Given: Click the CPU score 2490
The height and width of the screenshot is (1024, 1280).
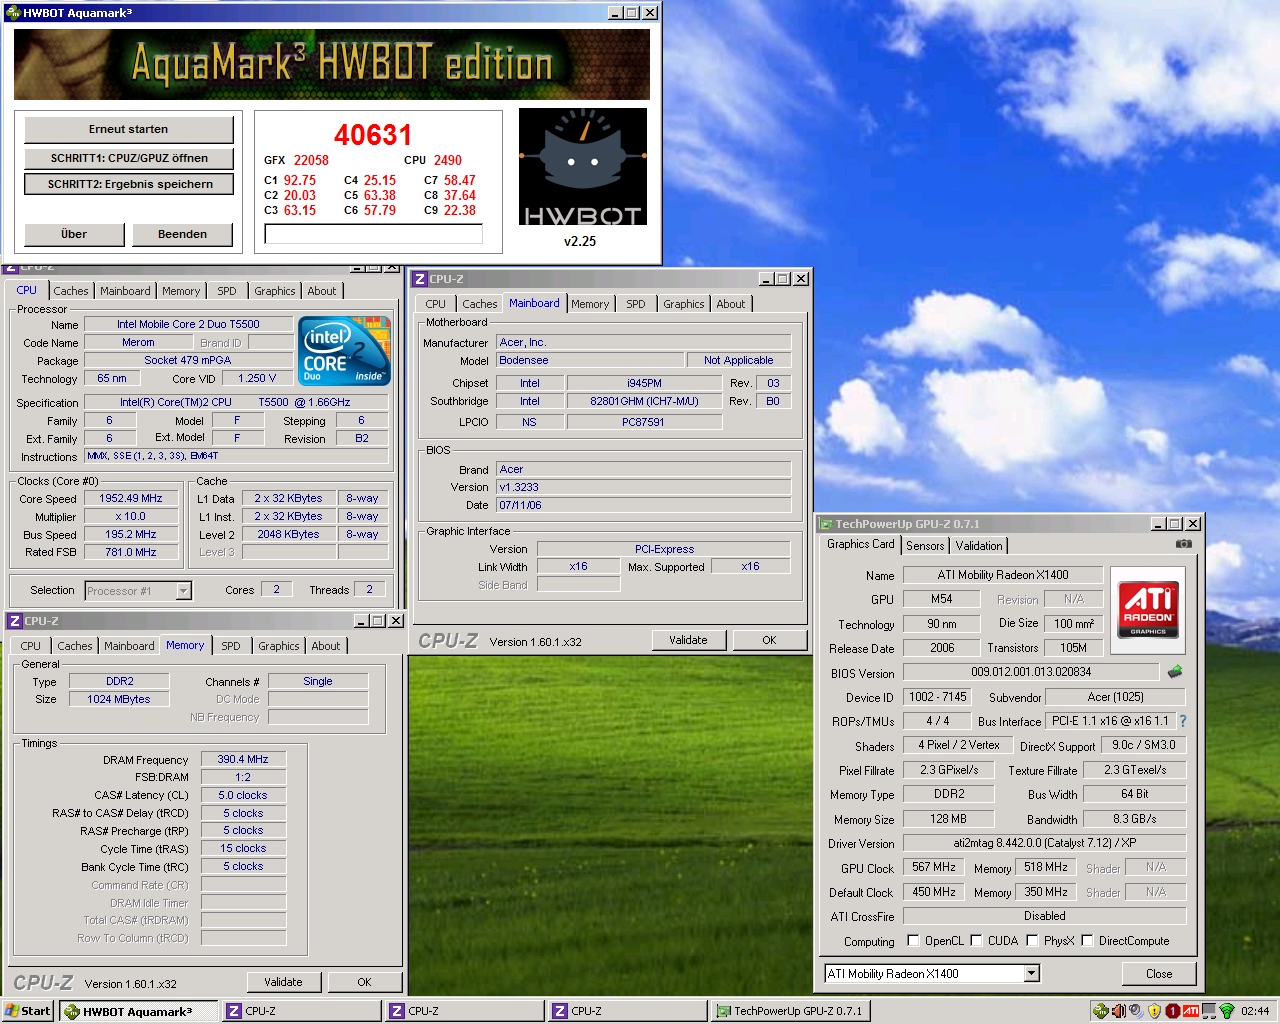Looking at the screenshot, I should pyautogui.click(x=447, y=160).
